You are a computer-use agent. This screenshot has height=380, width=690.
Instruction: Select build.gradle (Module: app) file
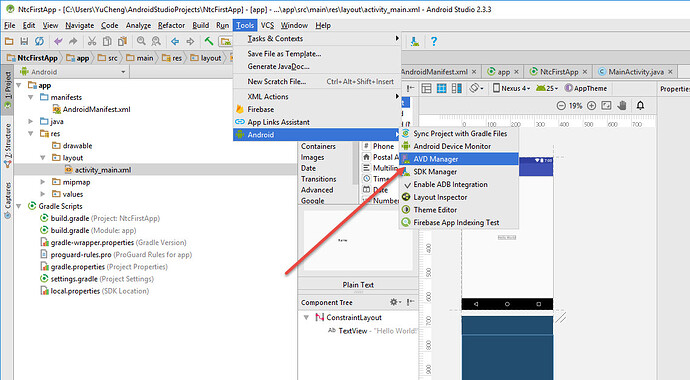point(88,230)
